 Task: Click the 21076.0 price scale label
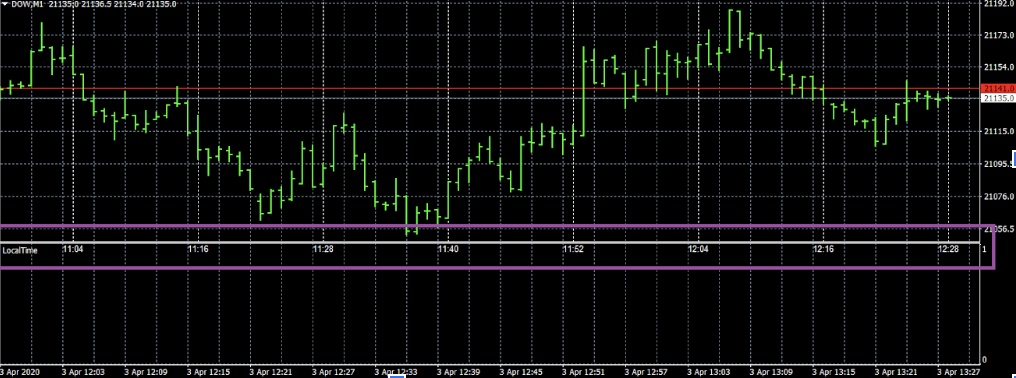click(999, 196)
